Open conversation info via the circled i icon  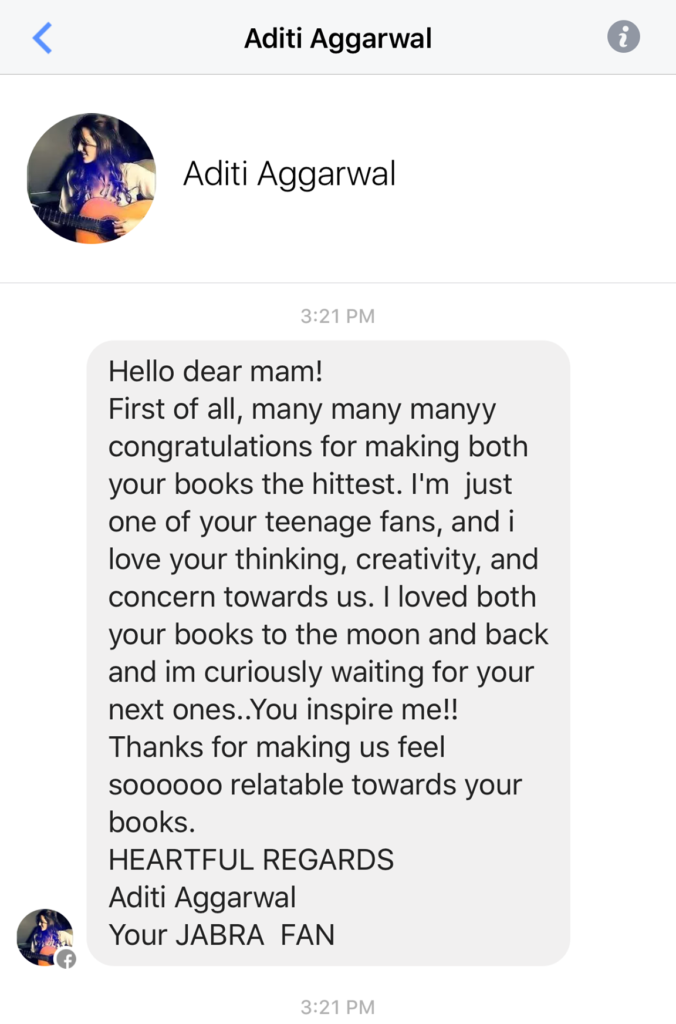point(623,36)
